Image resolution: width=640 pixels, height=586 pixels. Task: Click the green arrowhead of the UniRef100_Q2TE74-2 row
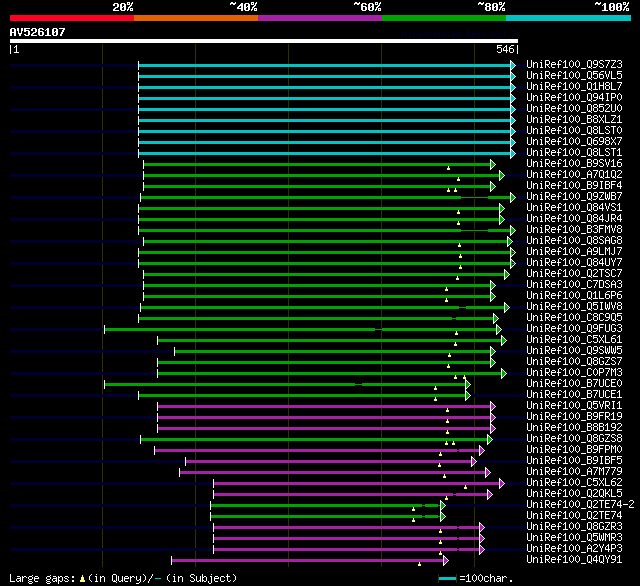tap(442, 506)
